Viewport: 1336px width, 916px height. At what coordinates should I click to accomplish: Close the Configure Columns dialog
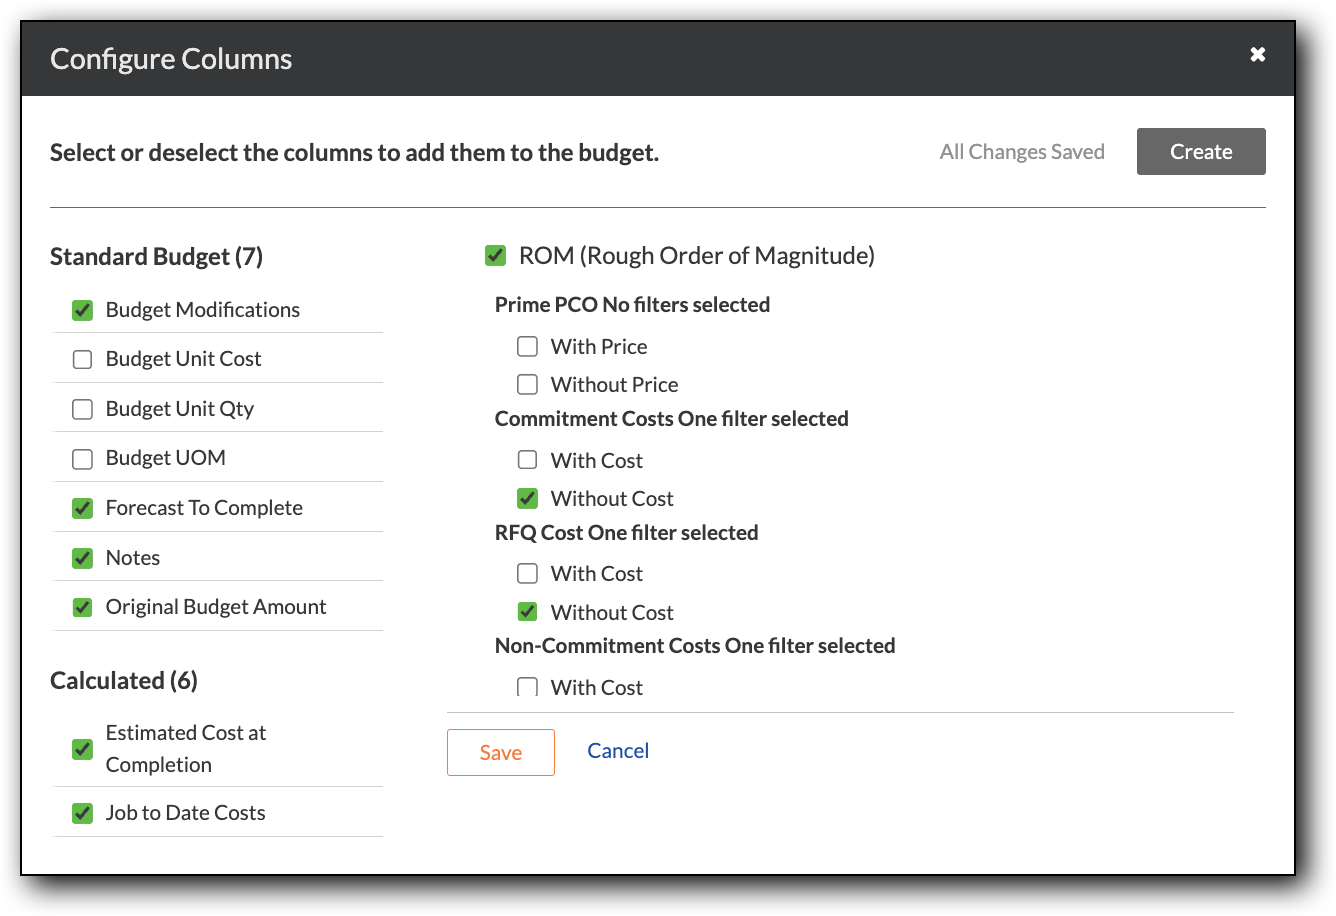point(1257,55)
